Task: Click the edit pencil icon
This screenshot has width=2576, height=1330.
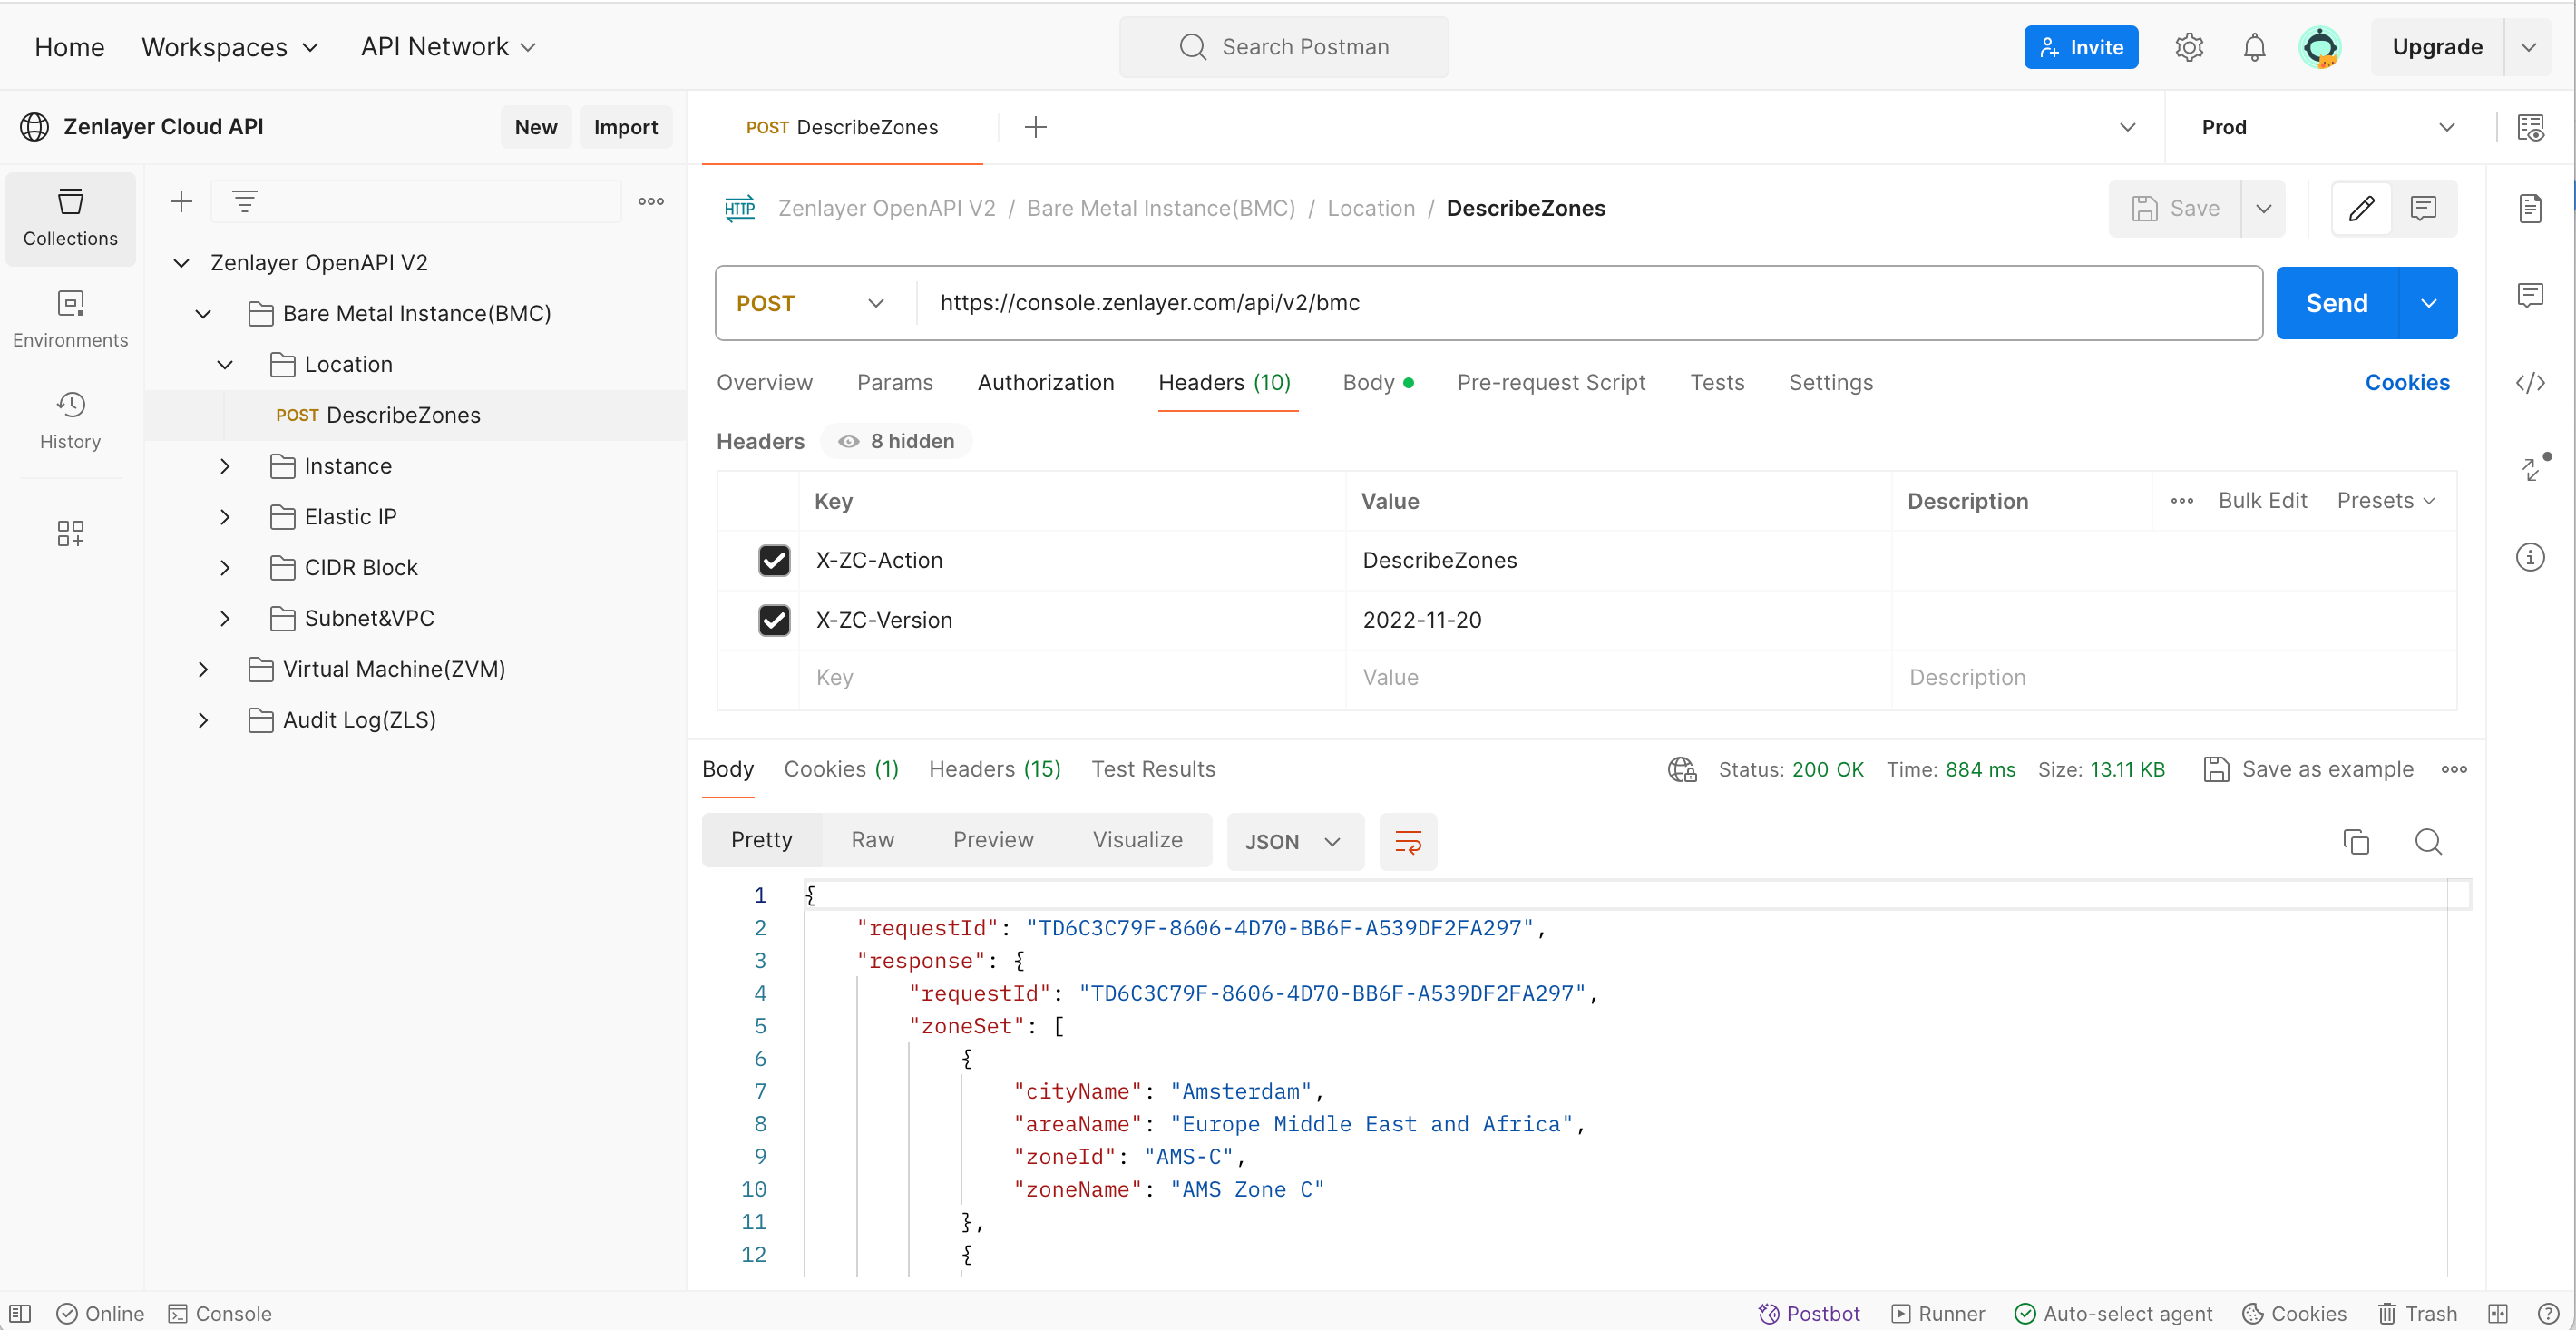Action: [2361, 208]
